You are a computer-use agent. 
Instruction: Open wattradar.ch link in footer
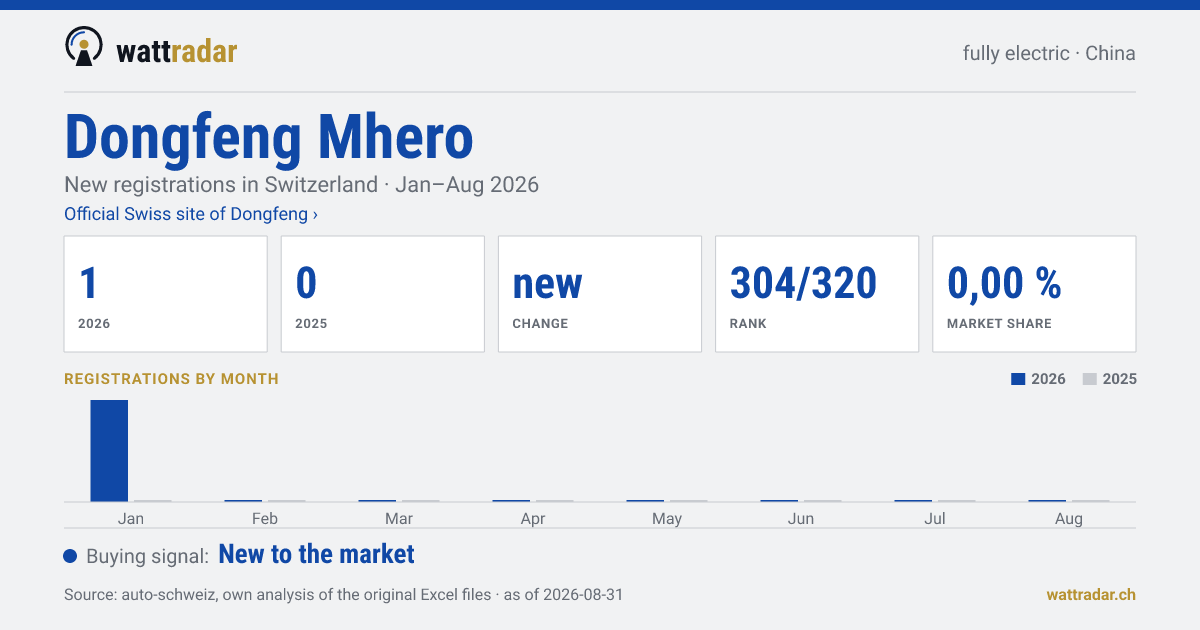[x=1091, y=594]
